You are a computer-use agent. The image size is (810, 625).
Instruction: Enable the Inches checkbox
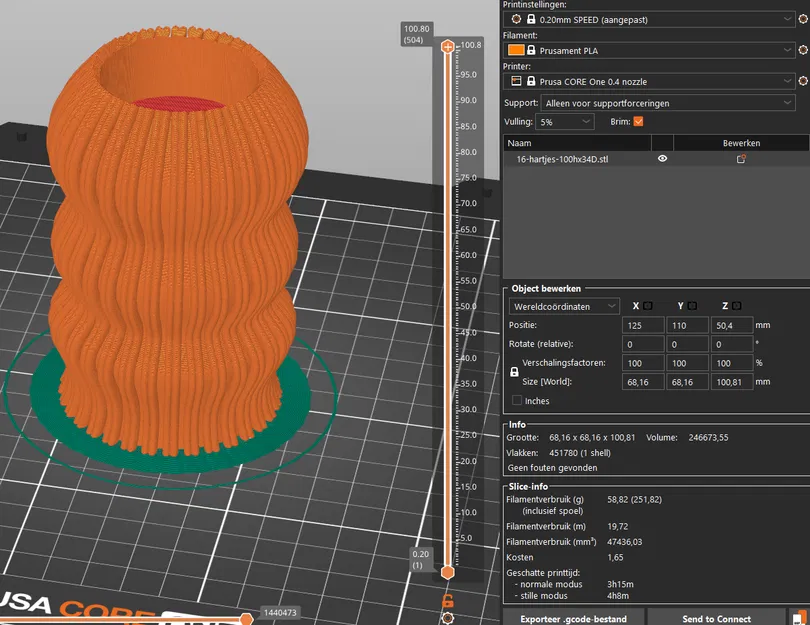(517, 401)
